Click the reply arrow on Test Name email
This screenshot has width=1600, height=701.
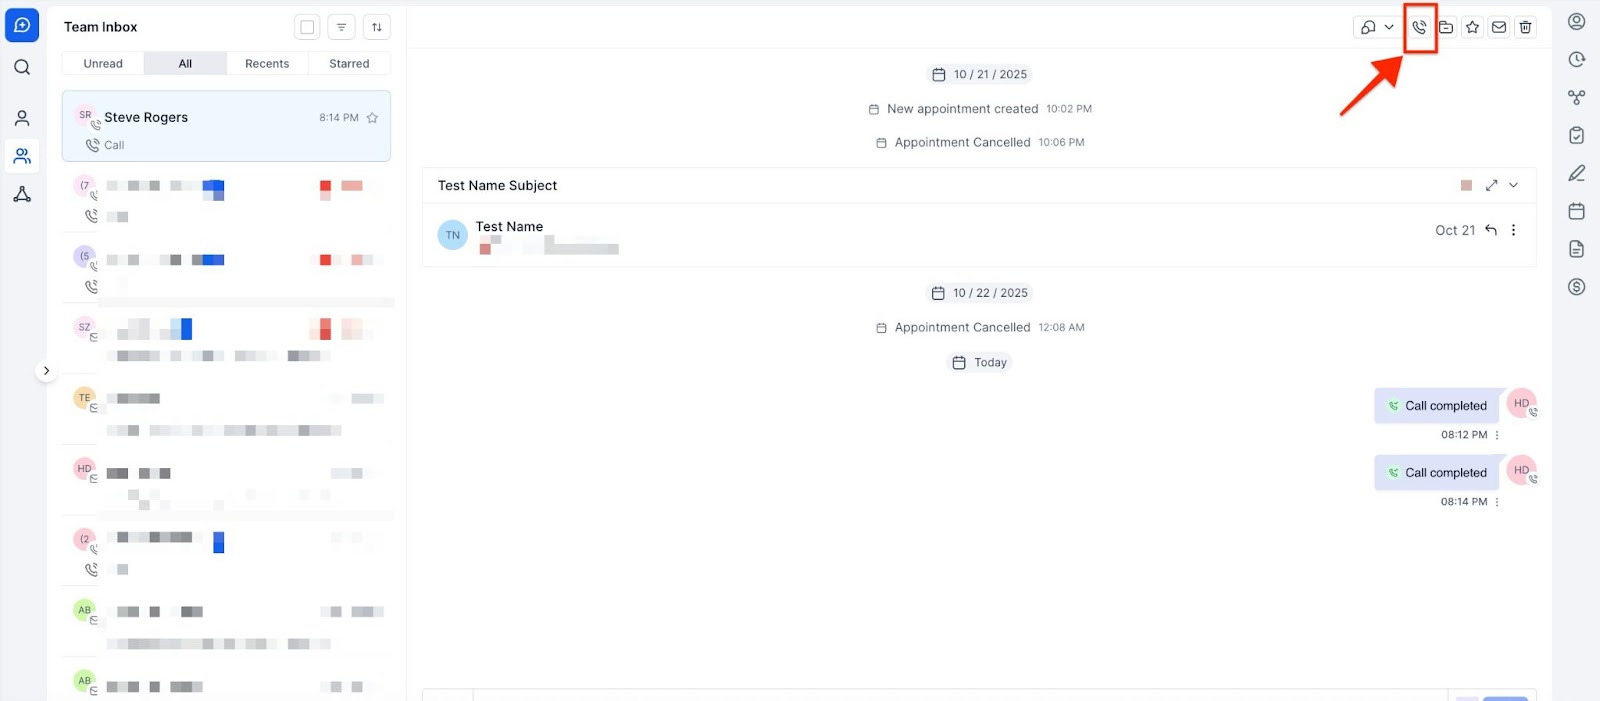click(1491, 230)
